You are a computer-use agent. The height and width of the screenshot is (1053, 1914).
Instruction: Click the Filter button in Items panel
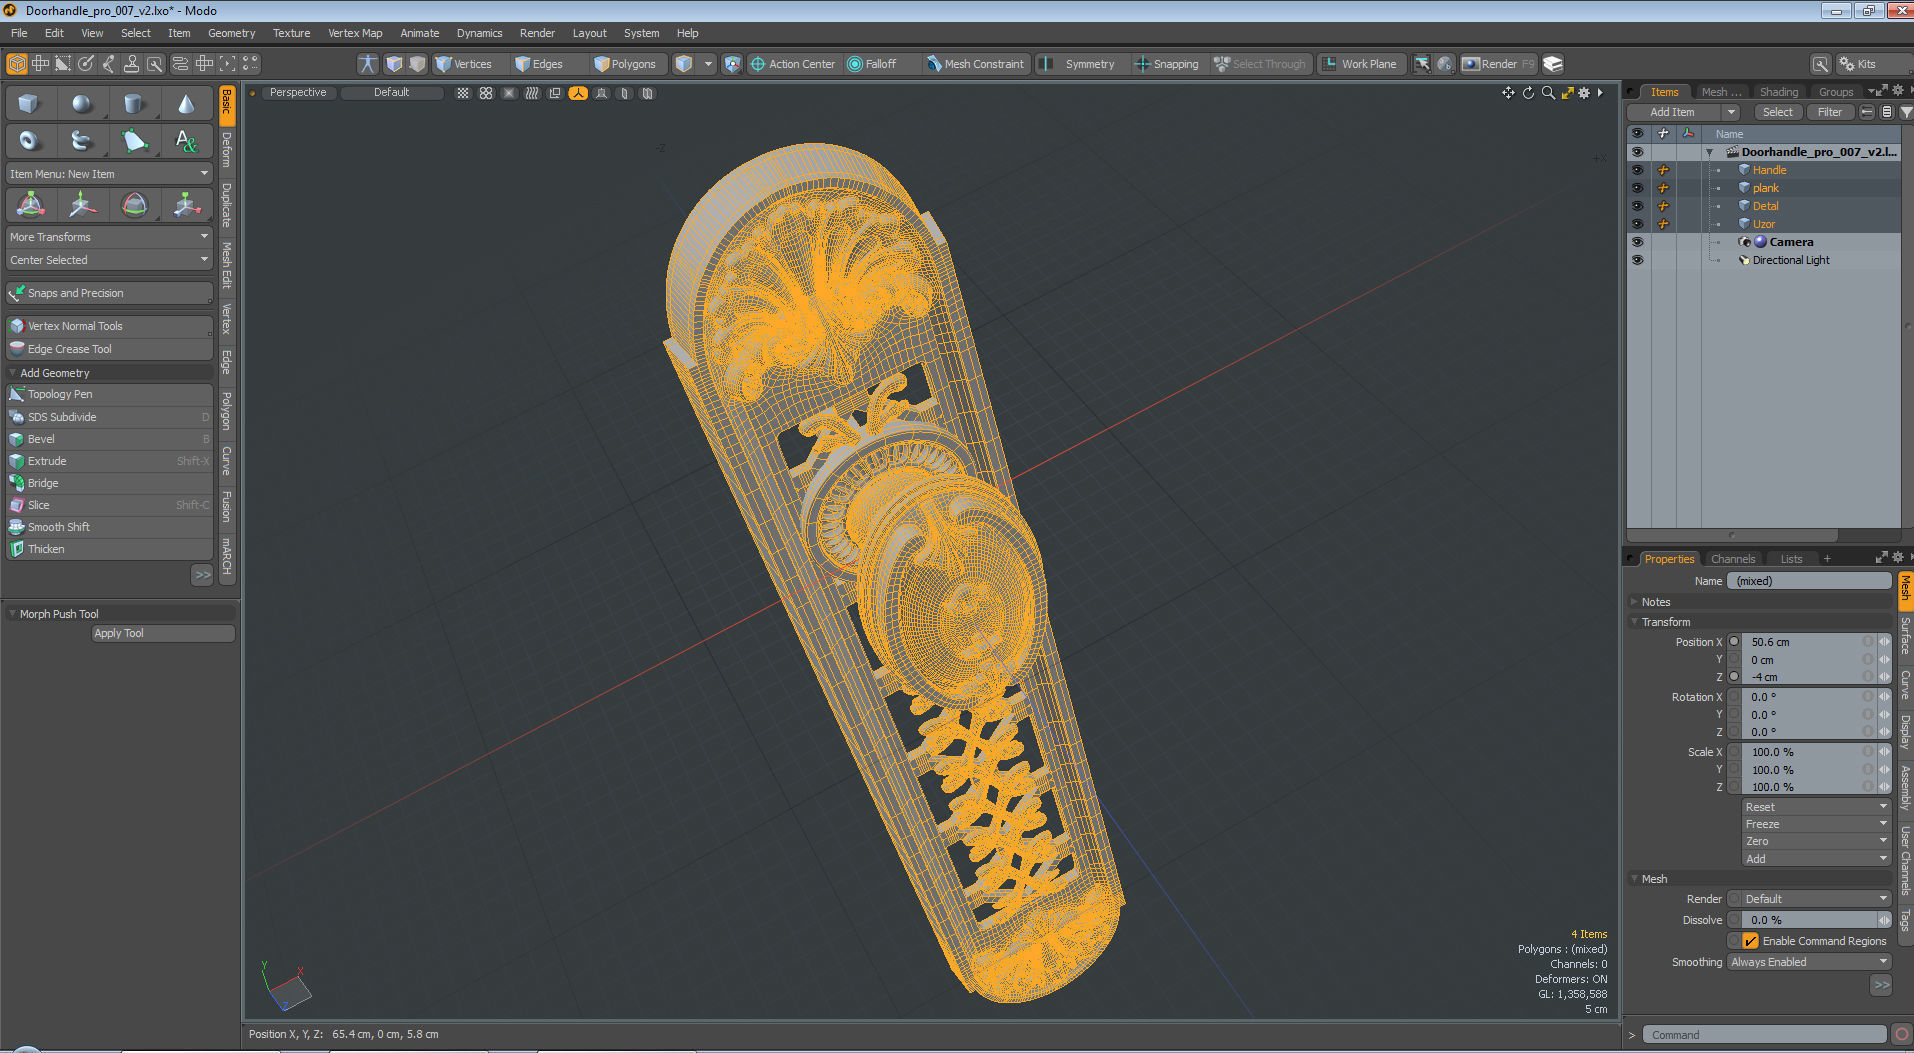click(1830, 112)
